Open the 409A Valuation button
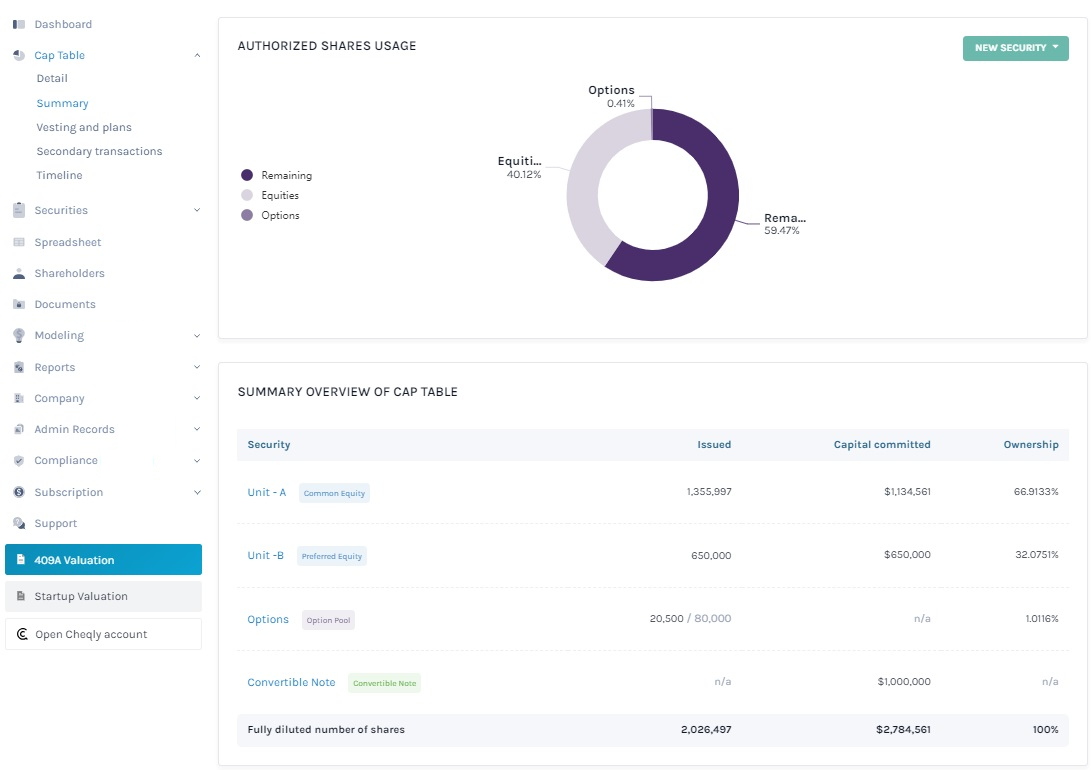The height and width of the screenshot is (770, 1091). point(103,560)
